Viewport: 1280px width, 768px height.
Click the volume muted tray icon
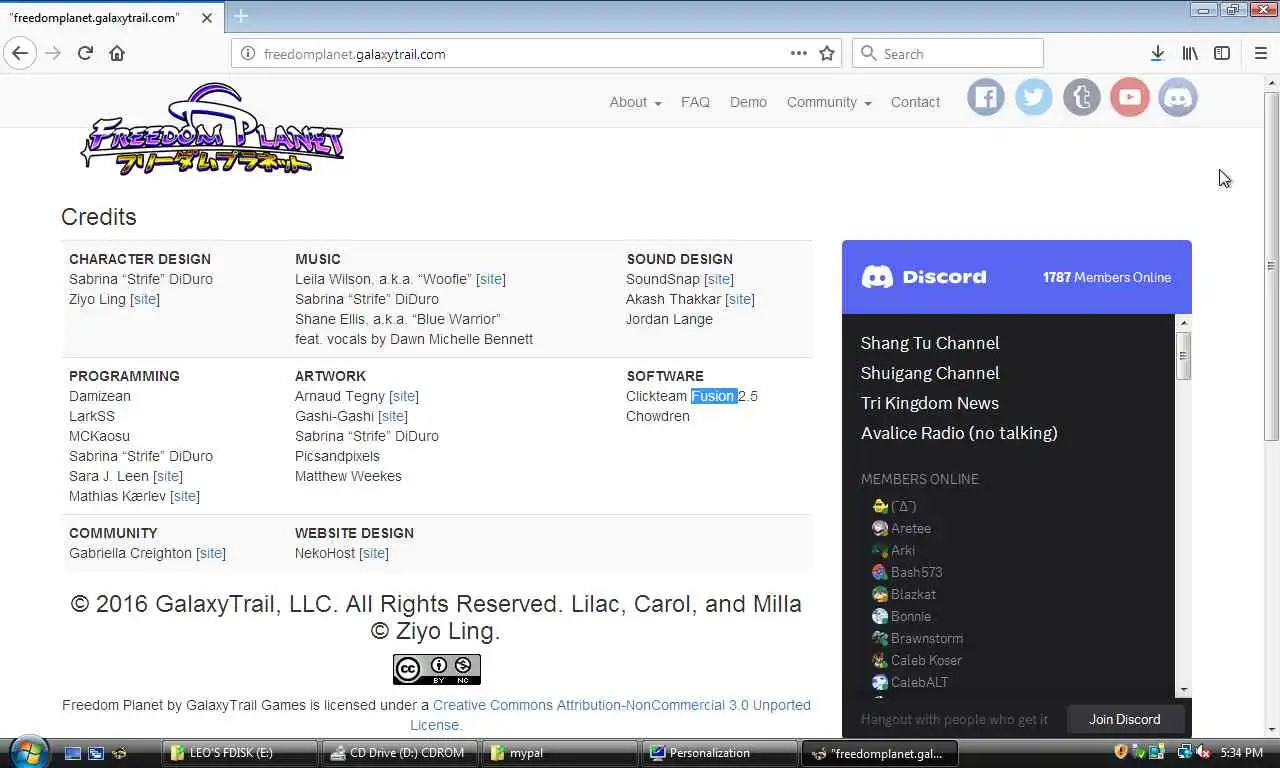point(1203,752)
